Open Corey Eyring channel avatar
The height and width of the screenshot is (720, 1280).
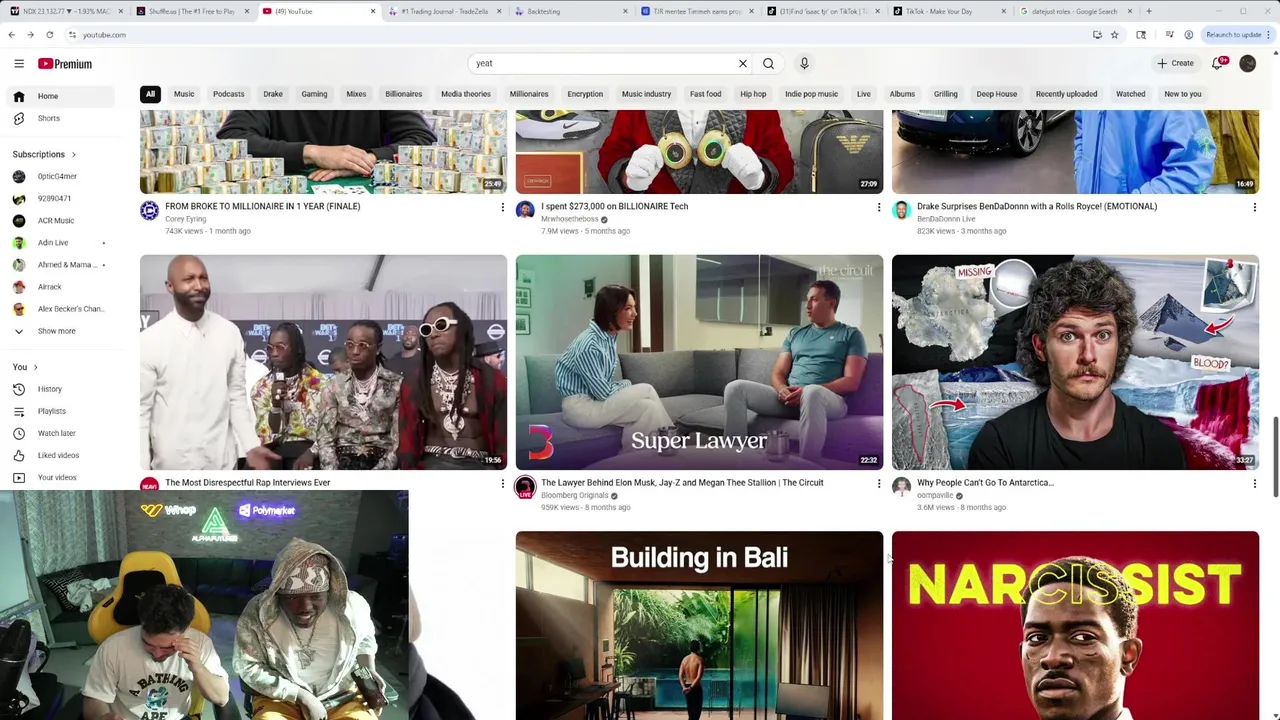click(149, 210)
